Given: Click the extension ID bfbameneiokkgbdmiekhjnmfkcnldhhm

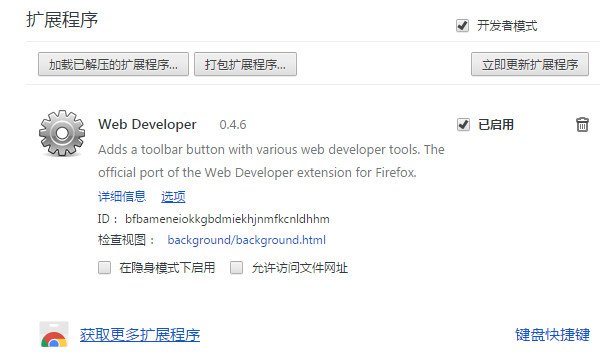Looking at the screenshot, I should tap(227, 219).
